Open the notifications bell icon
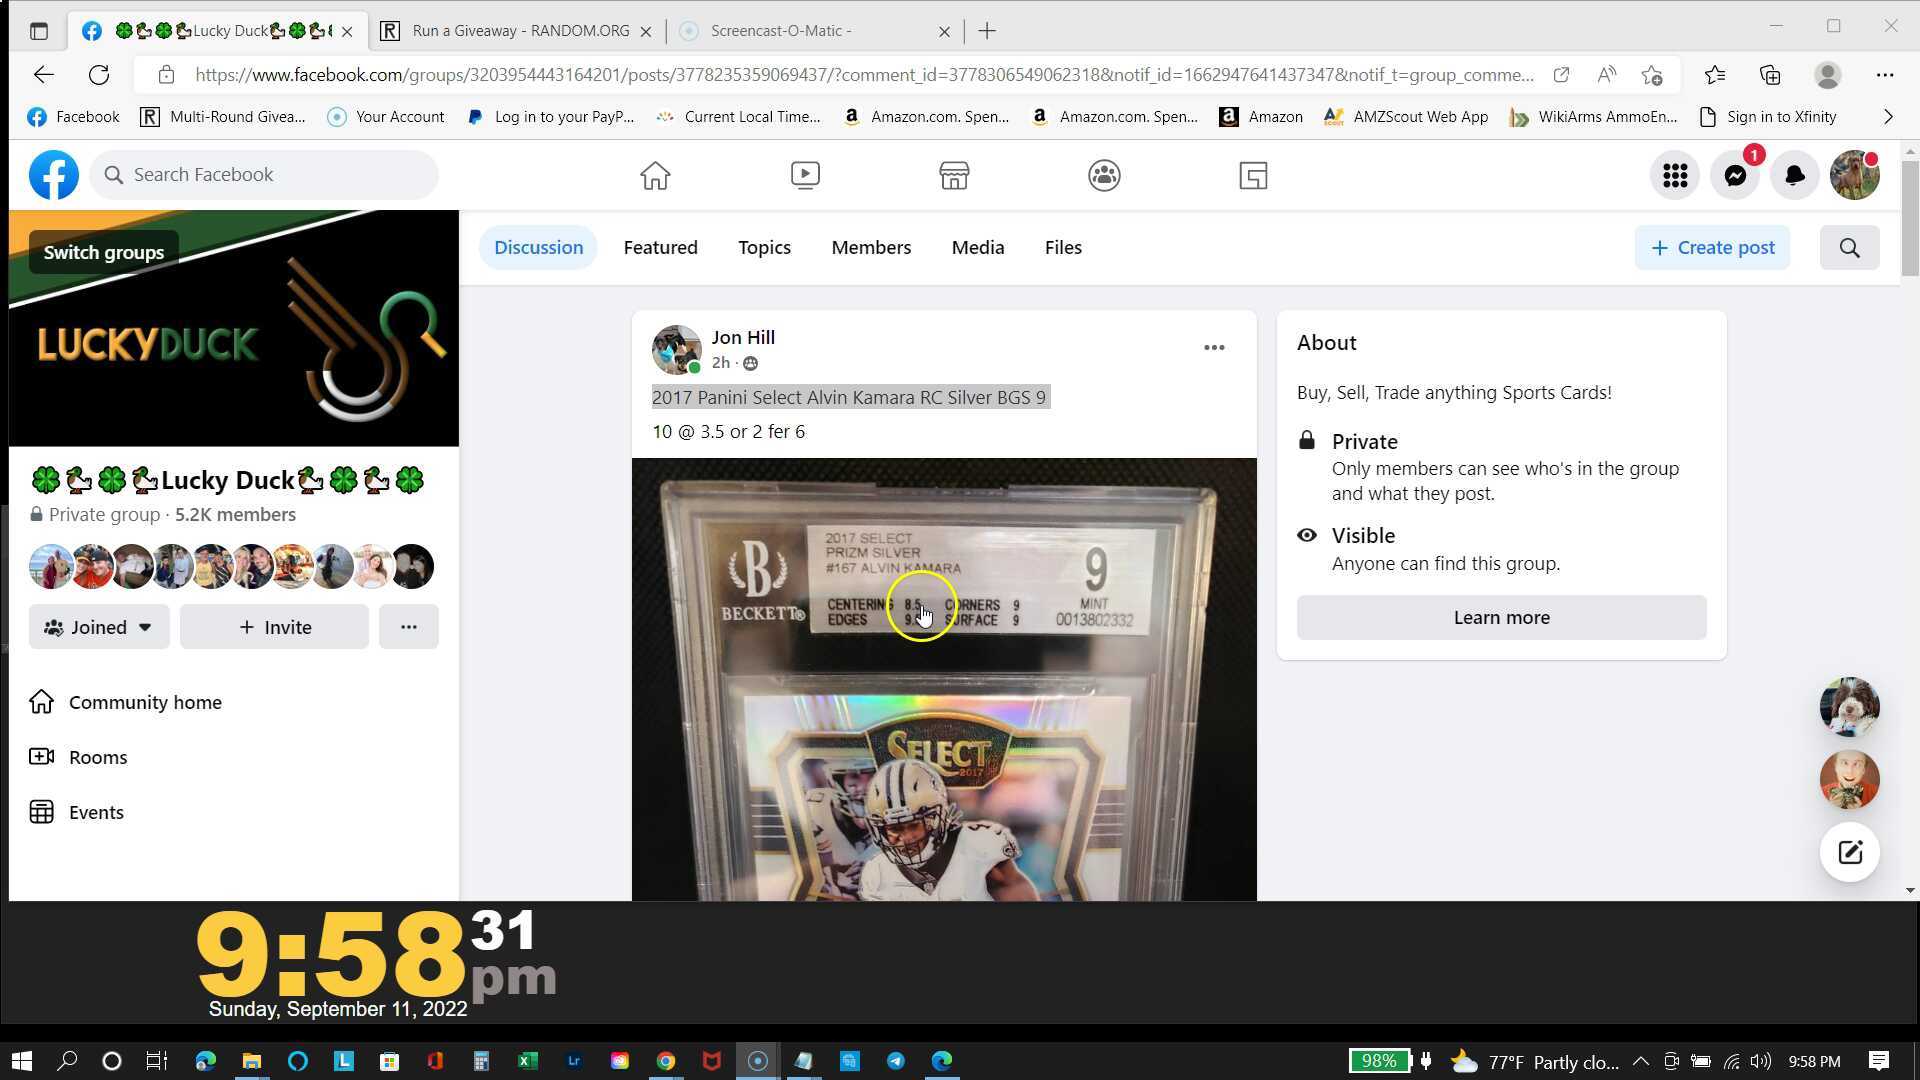 (x=1795, y=176)
